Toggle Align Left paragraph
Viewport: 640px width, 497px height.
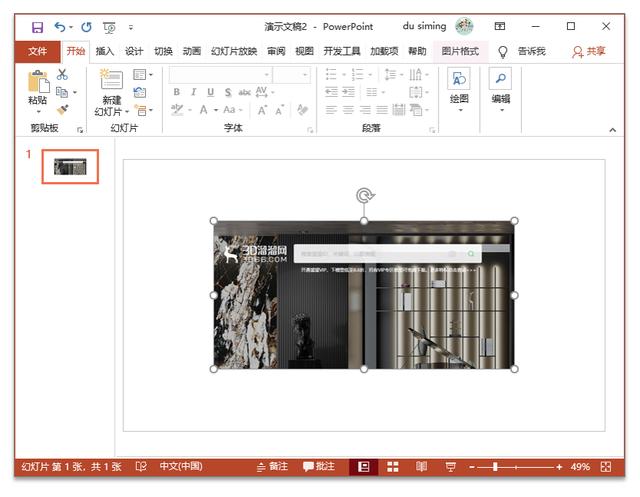(331, 109)
